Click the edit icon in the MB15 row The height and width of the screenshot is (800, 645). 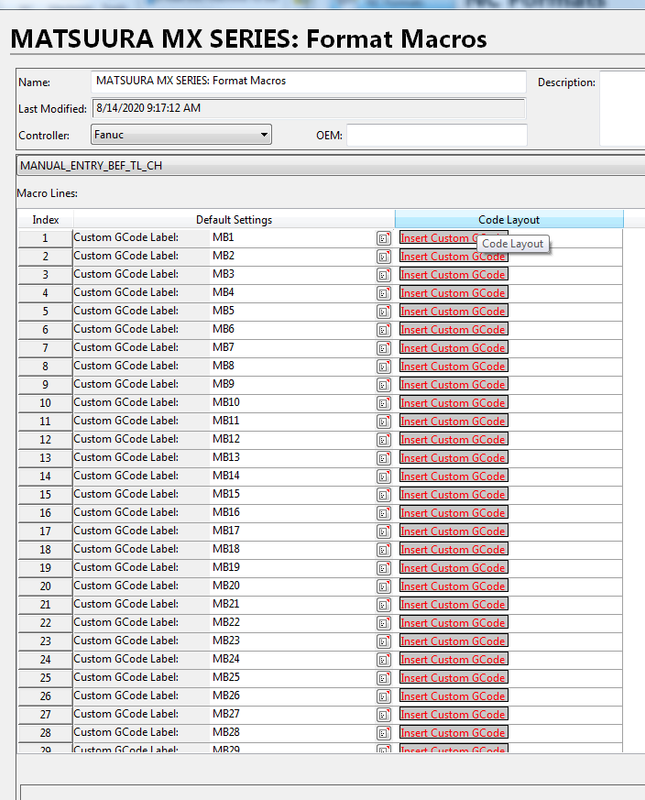click(x=384, y=495)
